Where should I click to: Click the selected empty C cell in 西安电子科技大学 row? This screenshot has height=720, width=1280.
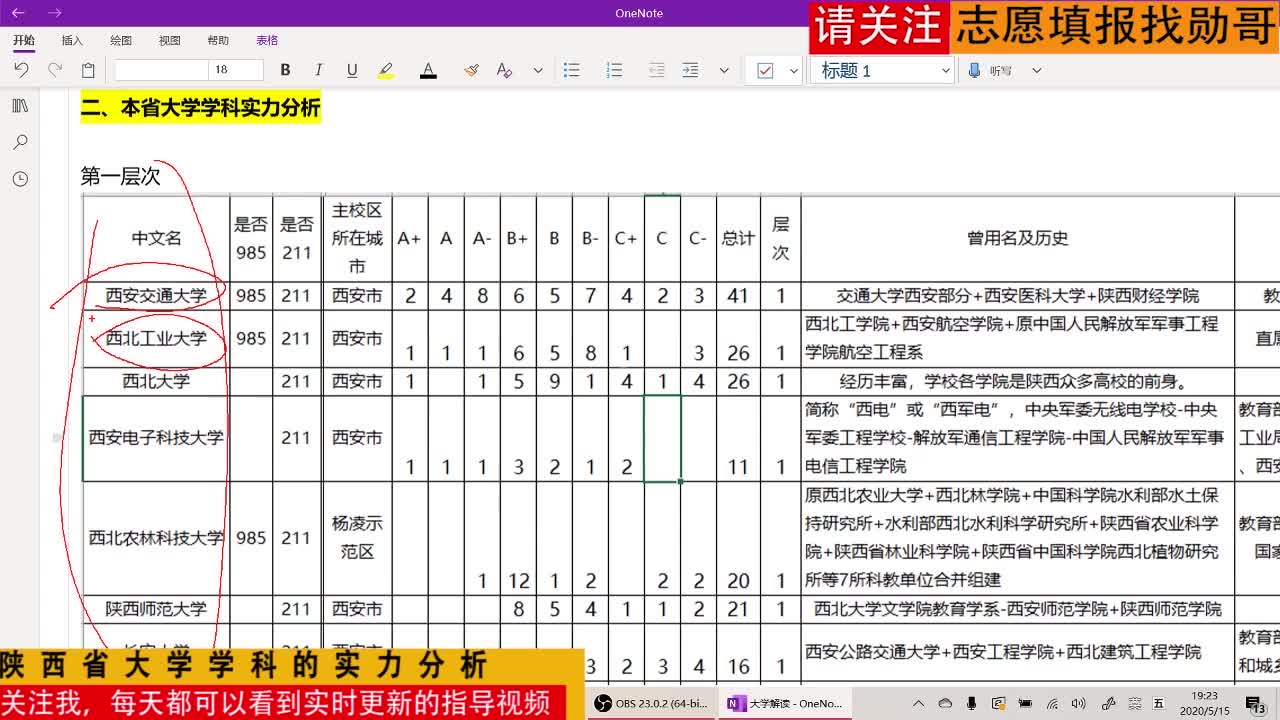point(662,438)
